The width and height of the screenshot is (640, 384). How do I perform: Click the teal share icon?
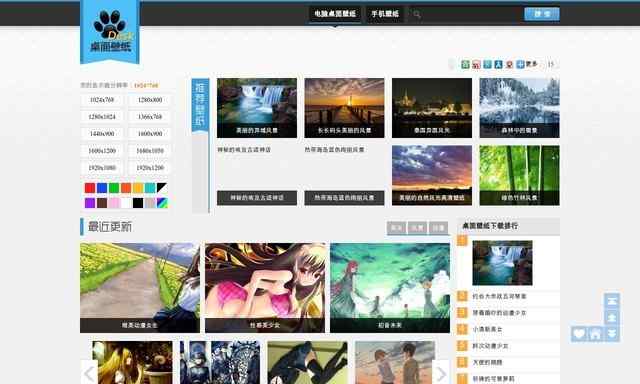point(487,64)
